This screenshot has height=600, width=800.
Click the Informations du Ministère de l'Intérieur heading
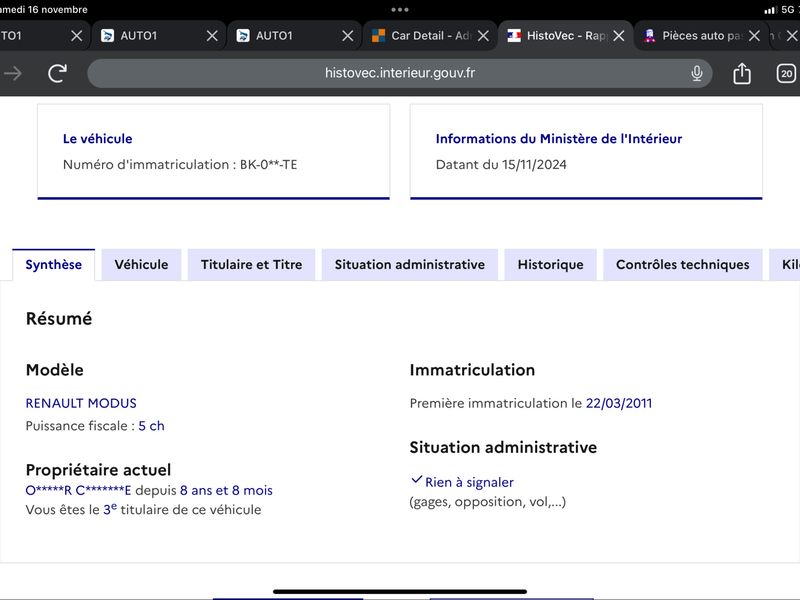coord(559,139)
